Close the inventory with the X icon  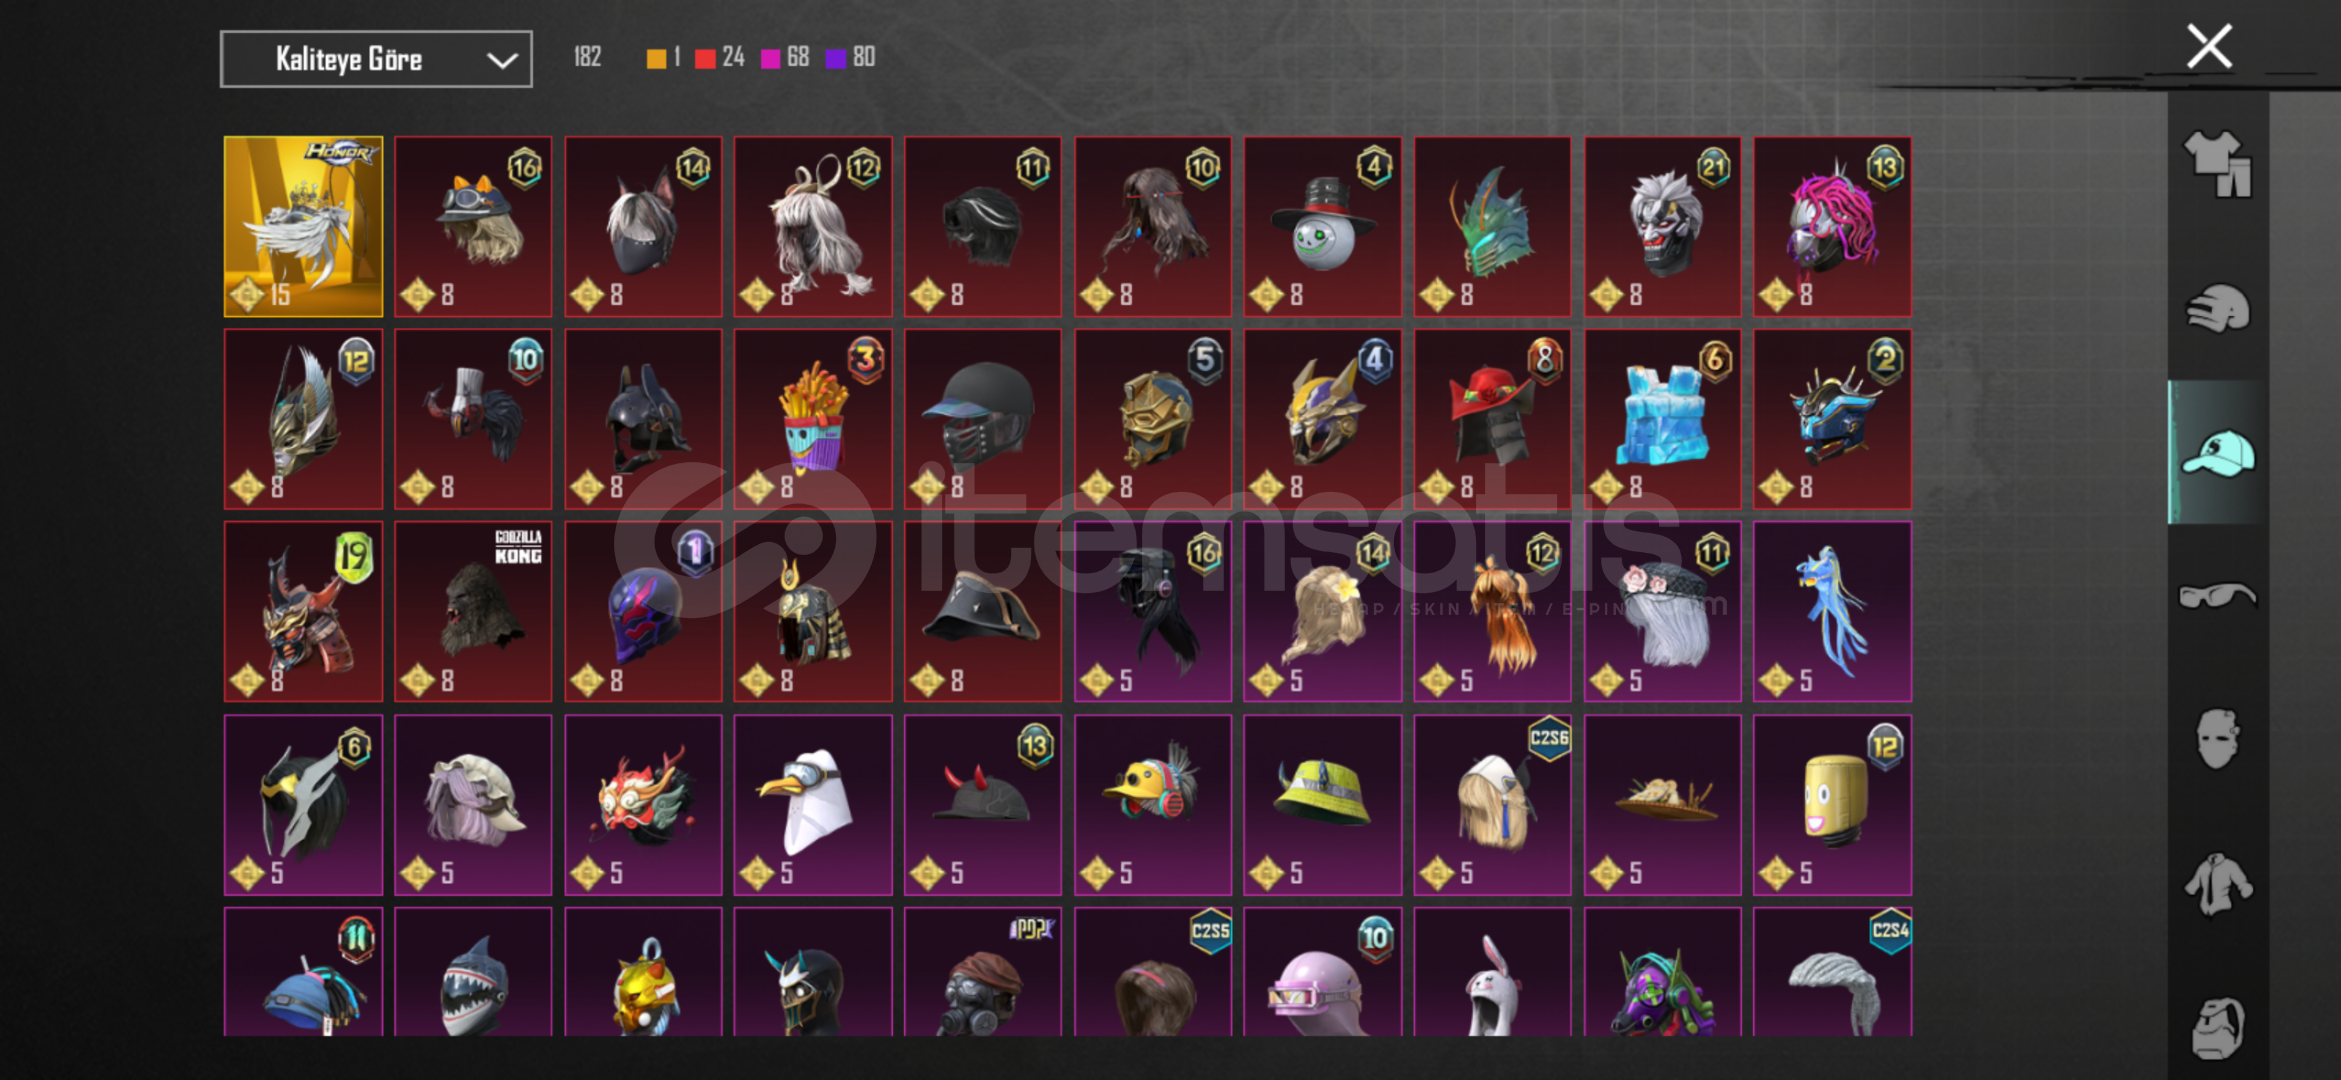2209,46
